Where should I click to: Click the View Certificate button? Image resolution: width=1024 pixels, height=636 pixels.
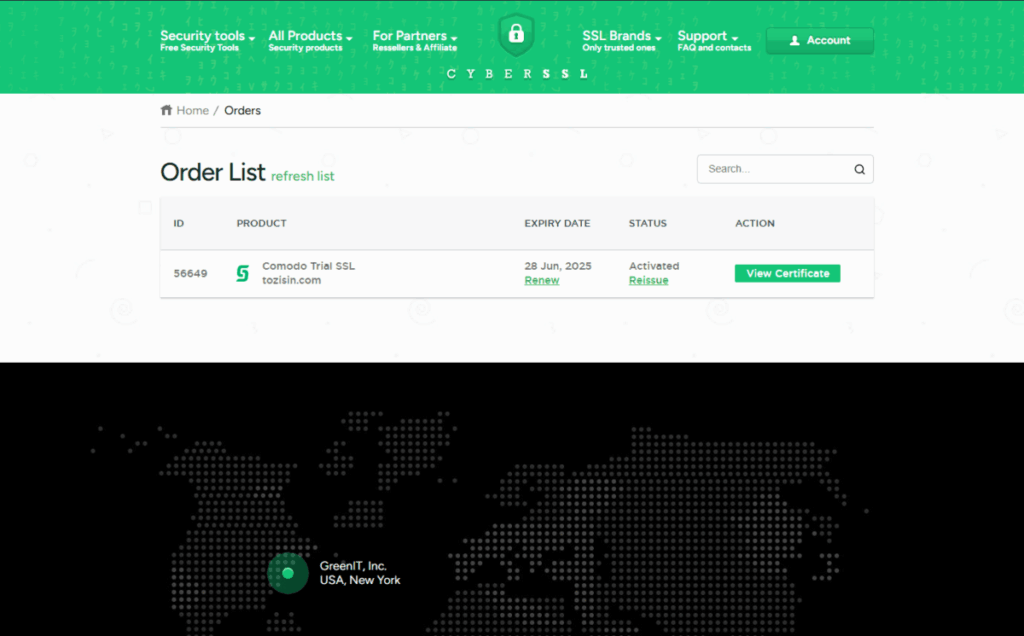coord(788,274)
